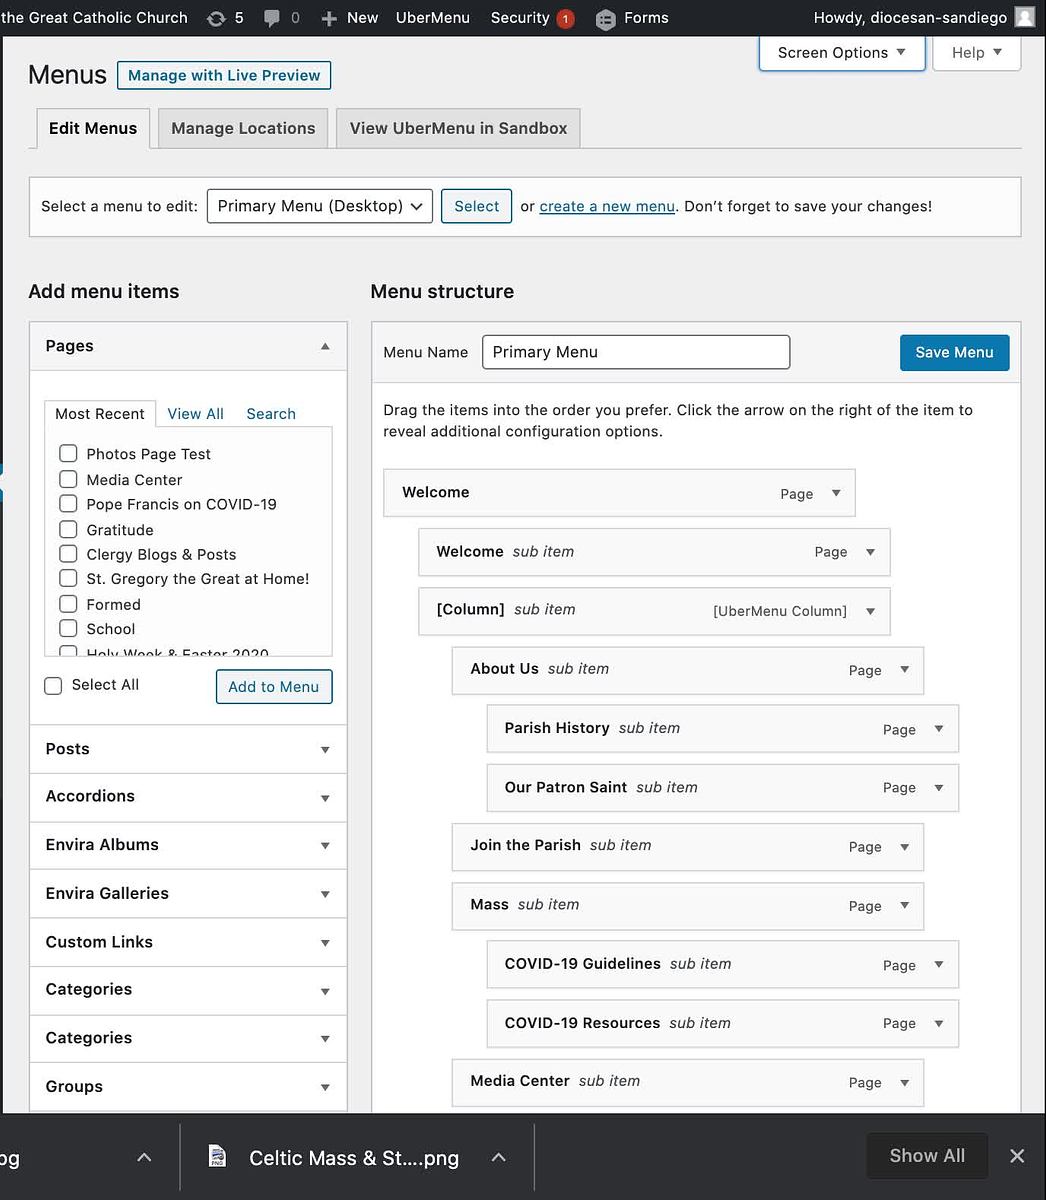Click the Save Menu button
1046x1200 pixels.
(x=954, y=352)
